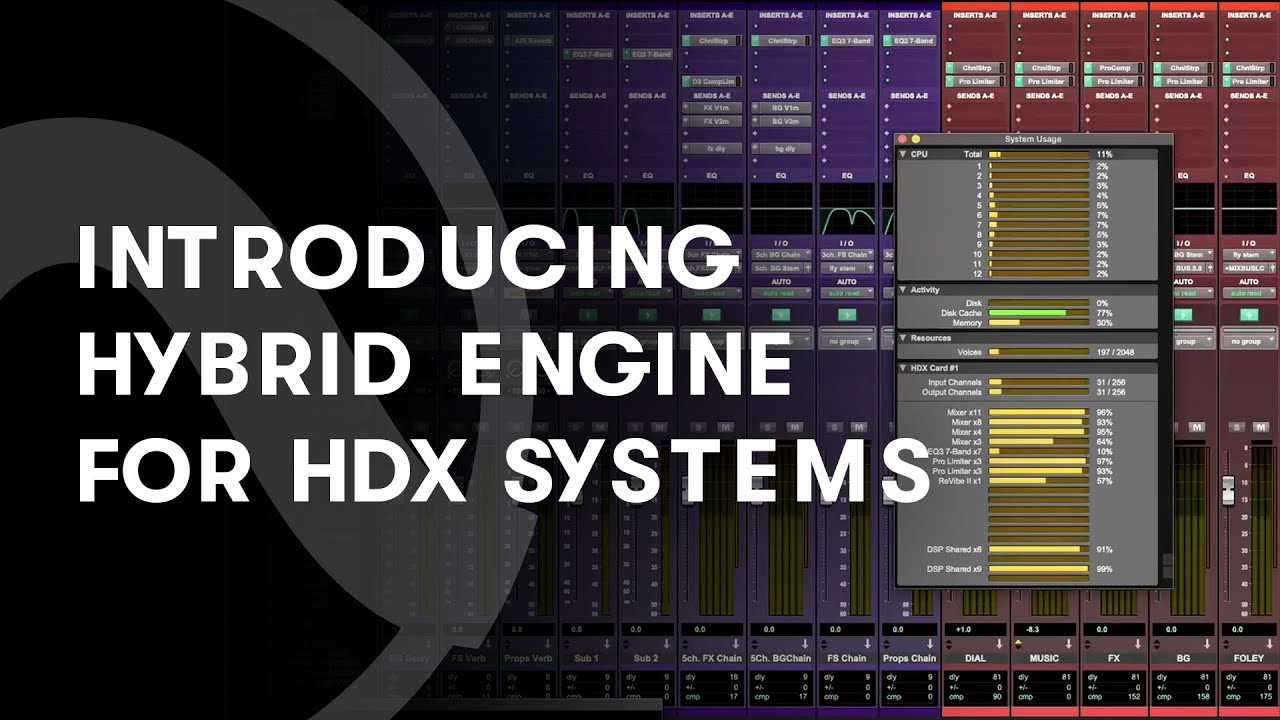The image size is (1280, 720).
Task: Open the track-type arrow icon on Props Chain strip
Action: [x=930, y=643]
